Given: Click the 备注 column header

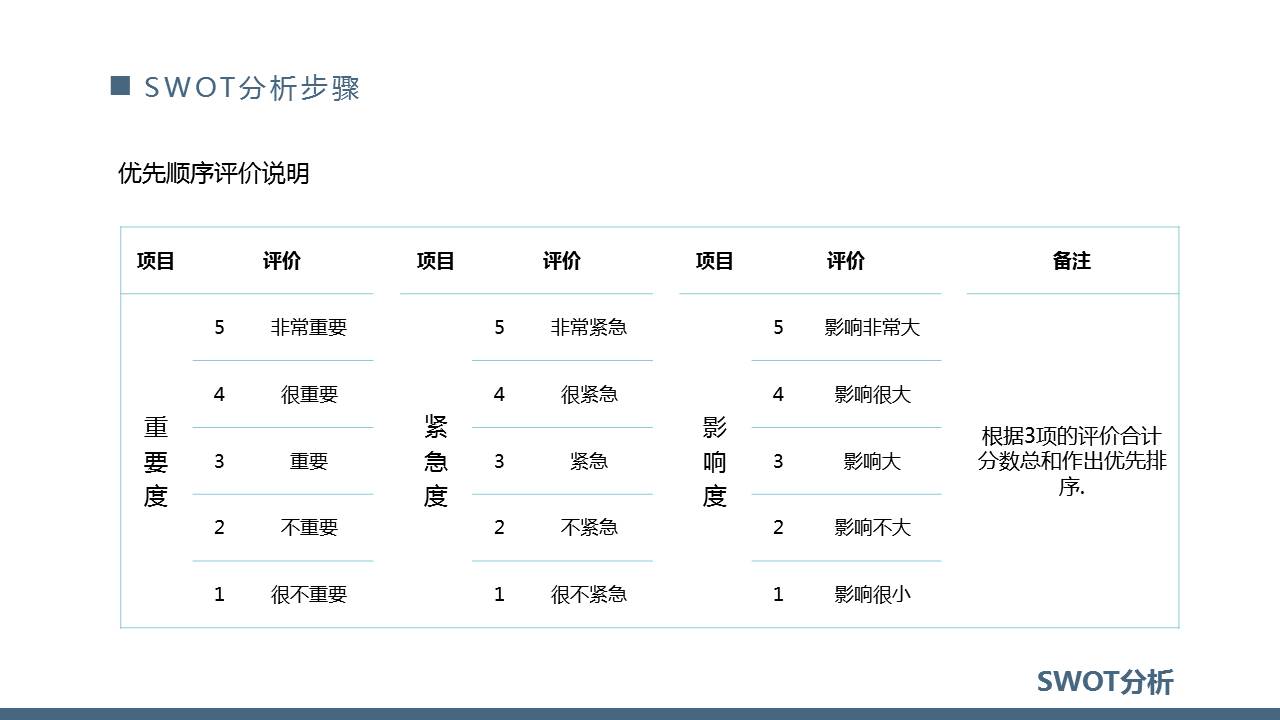Looking at the screenshot, I should pos(1071,261).
